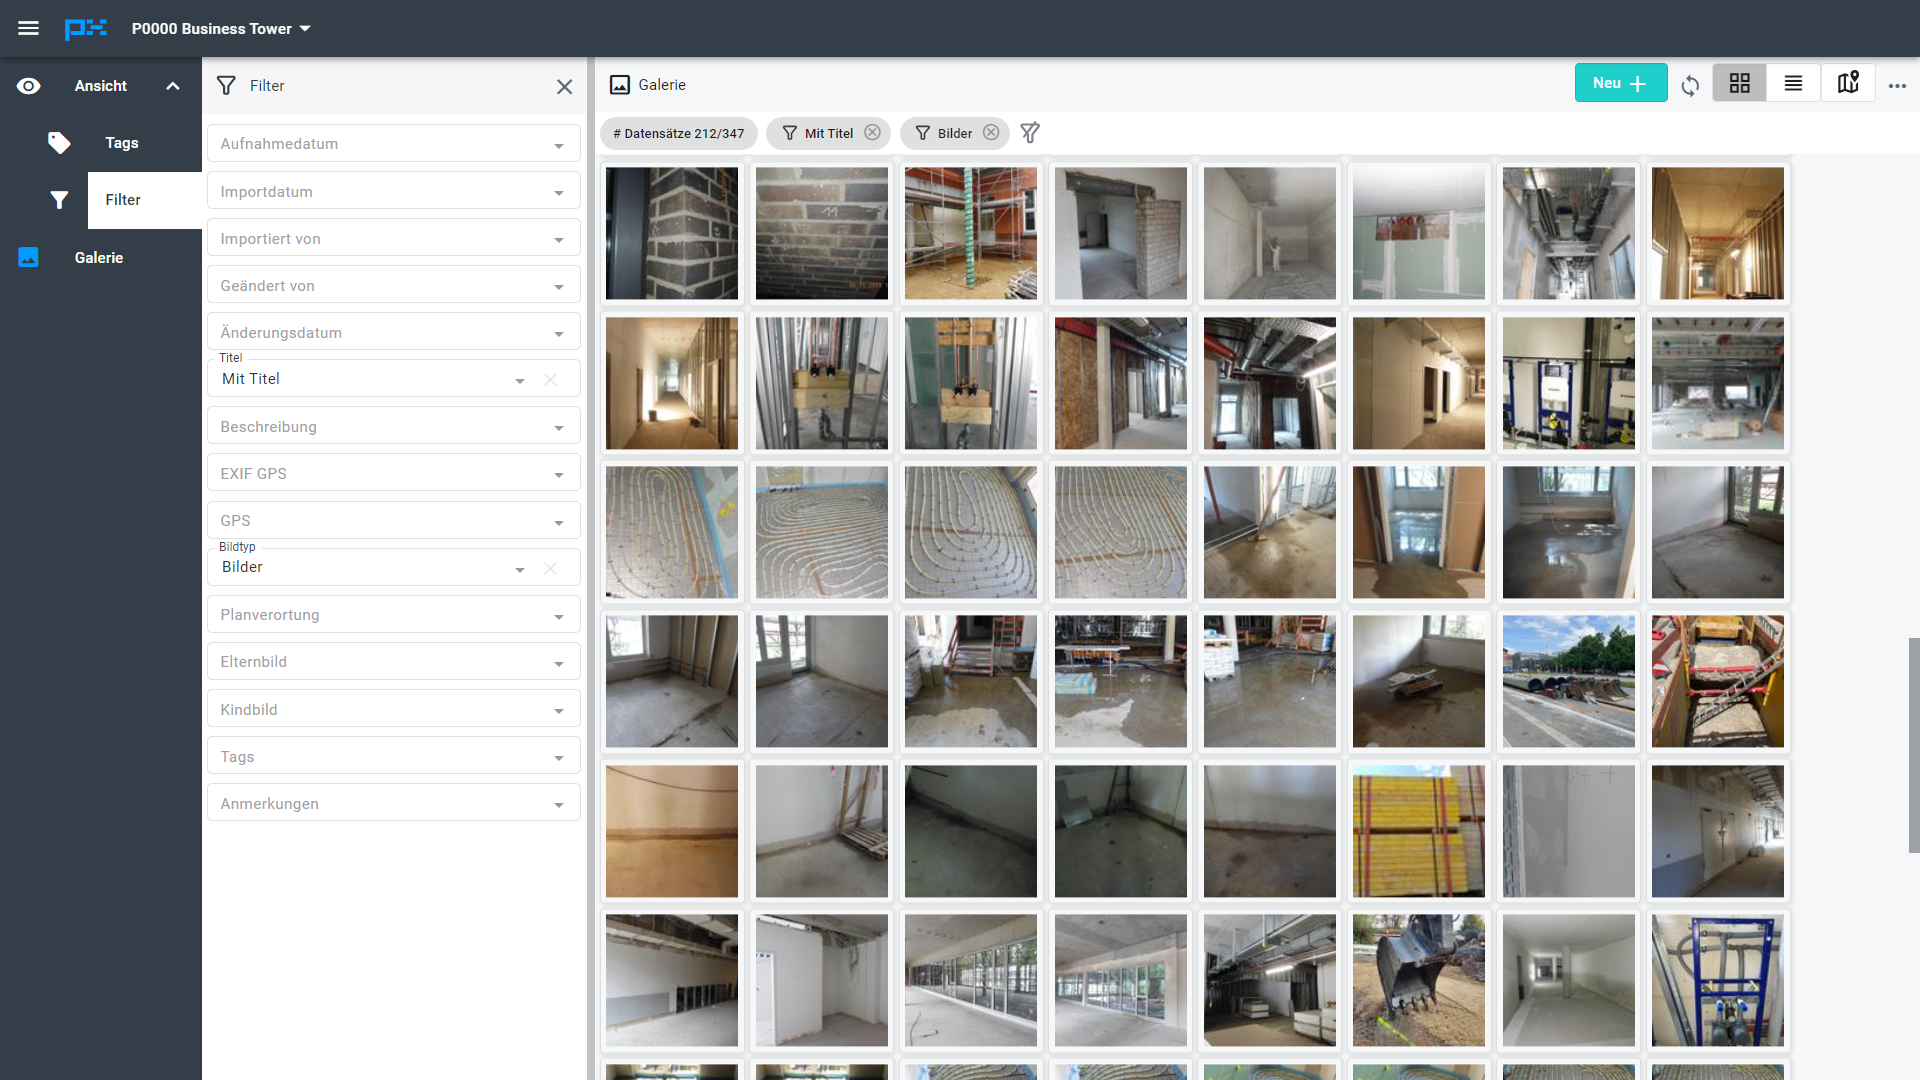Screen dimensions: 1920x1080
Task: Open the more options ellipsis menu
Action: 1897,86
